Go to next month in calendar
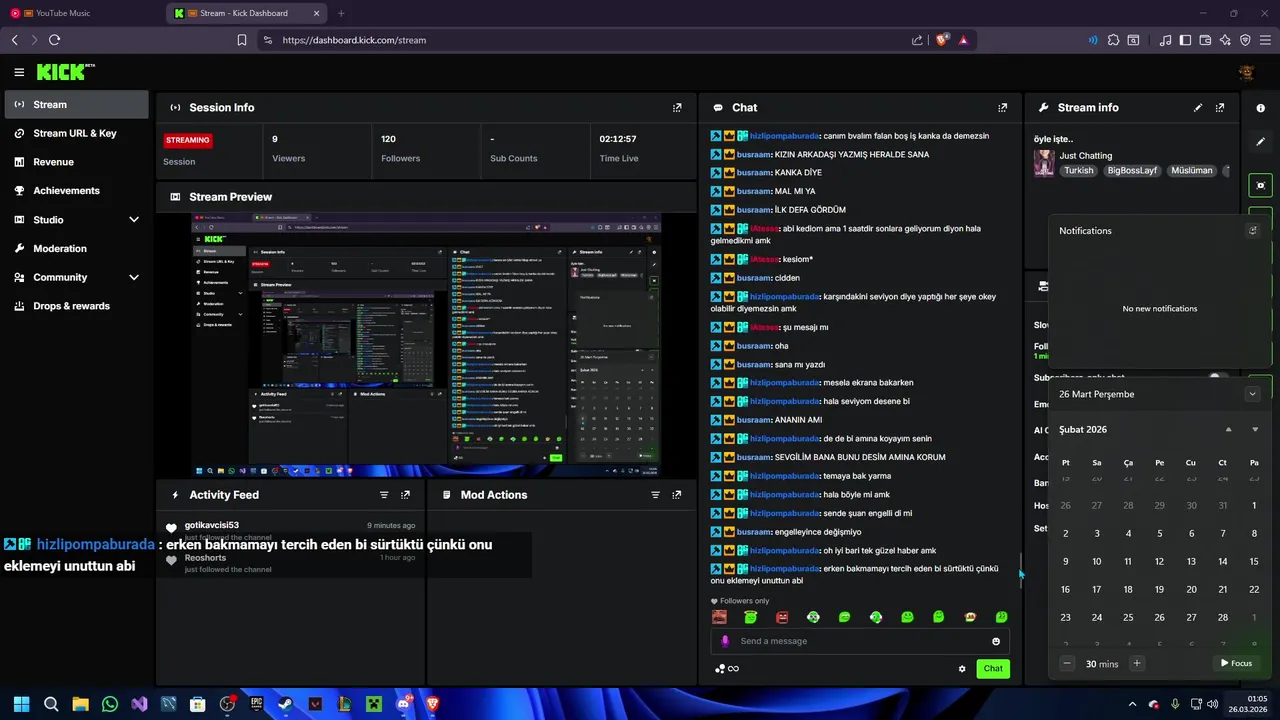This screenshot has height=720, width=1280. pos(1255,430)
